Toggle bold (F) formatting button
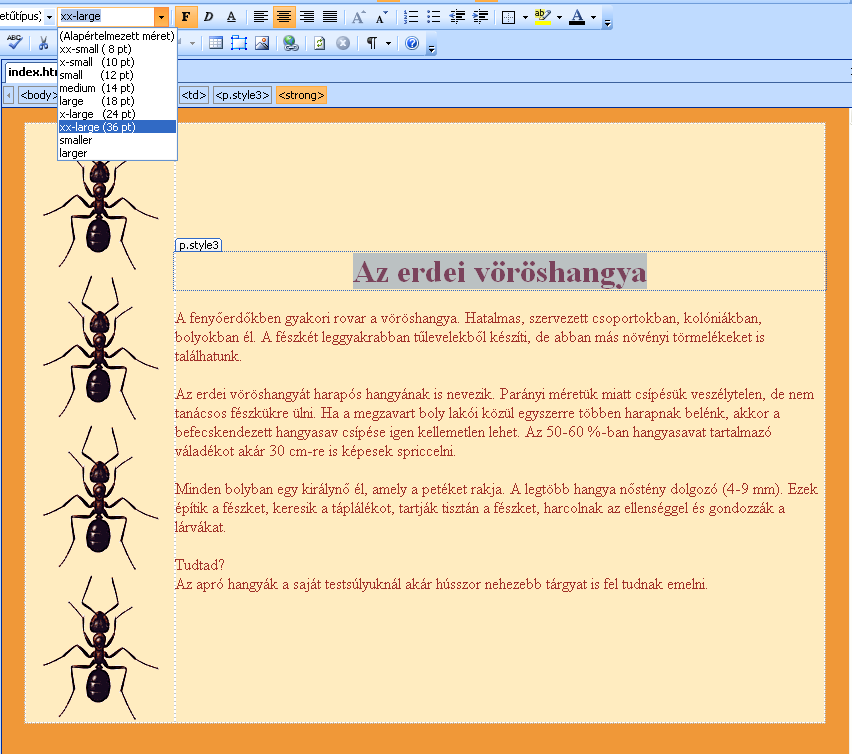 pos(186,17)
